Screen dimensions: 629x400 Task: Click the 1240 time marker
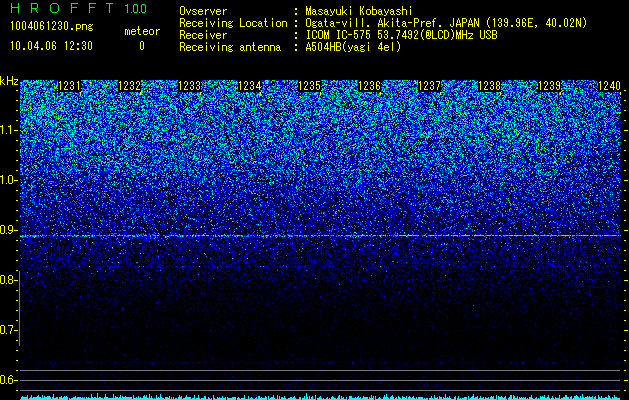coord(609,86)
